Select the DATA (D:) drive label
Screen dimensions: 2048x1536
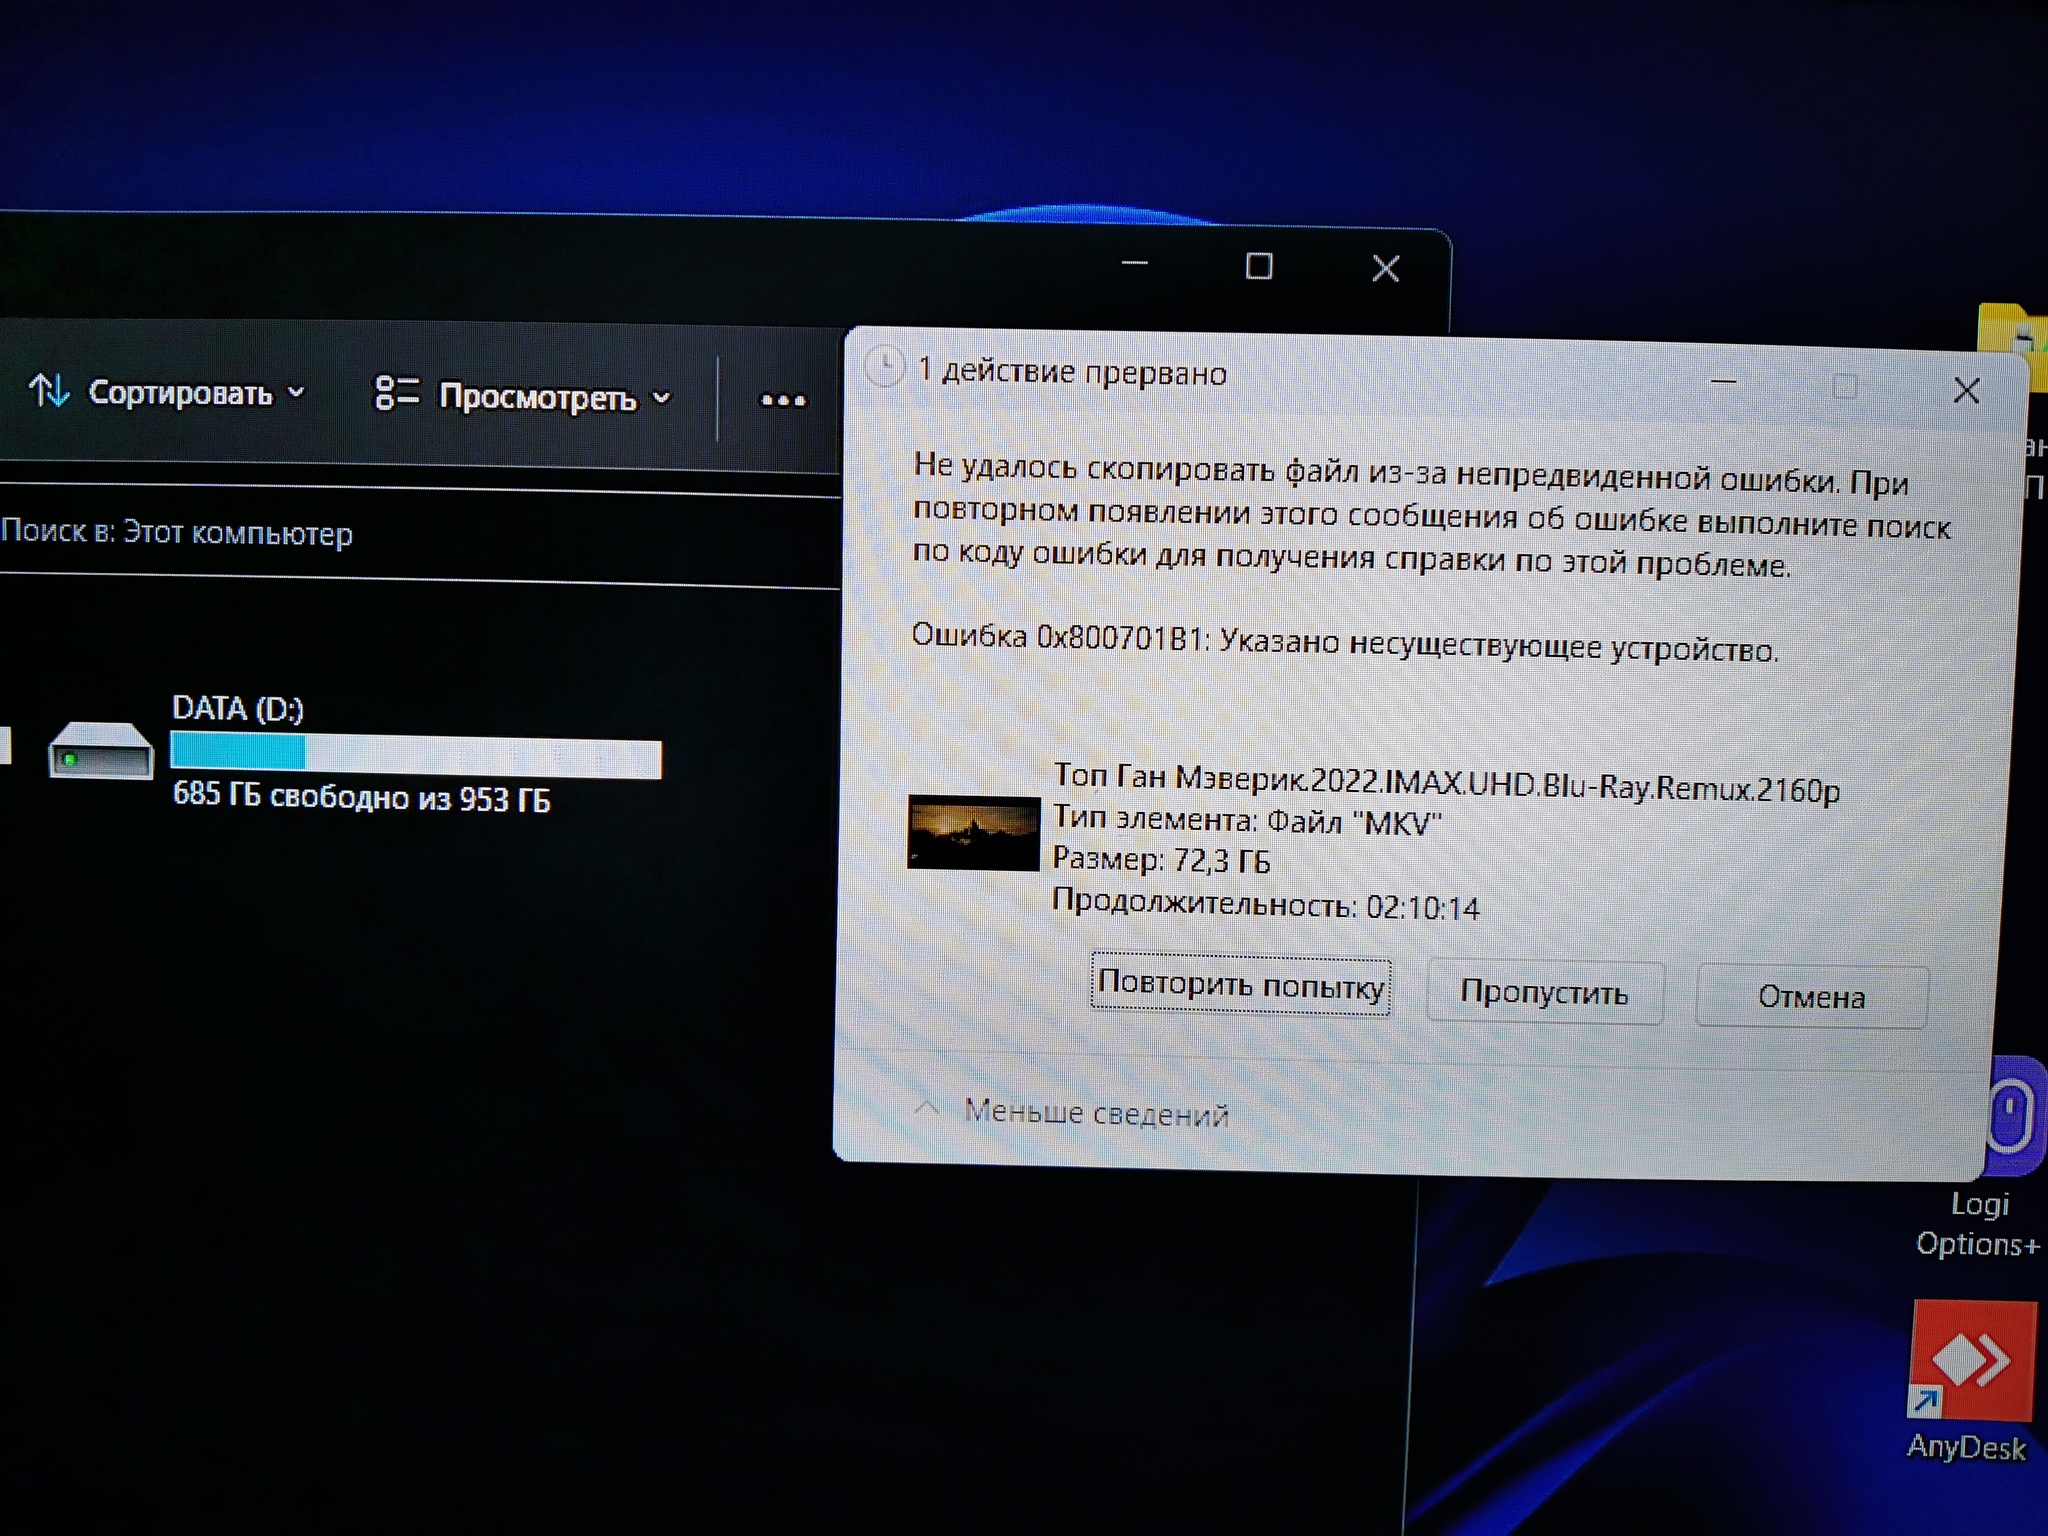238,708
